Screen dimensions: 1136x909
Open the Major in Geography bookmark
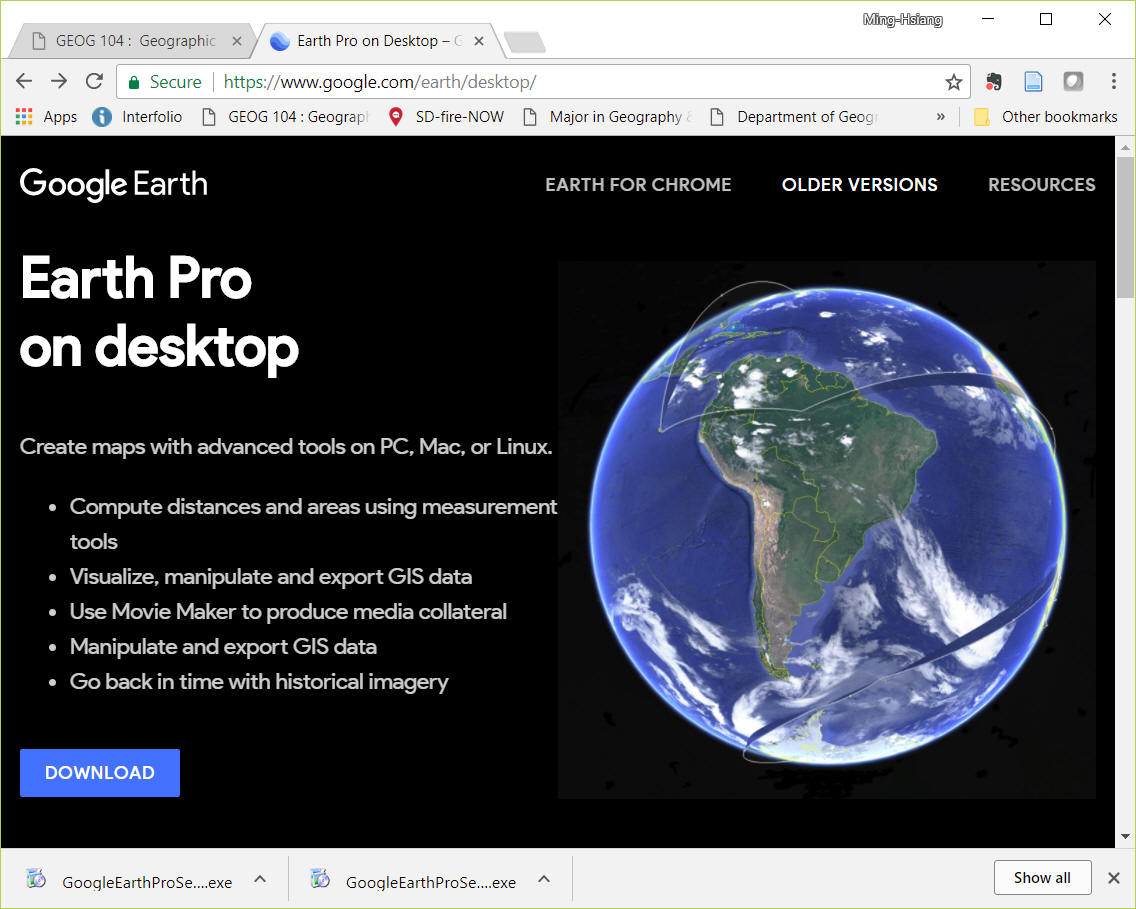[x=608, y=117]
